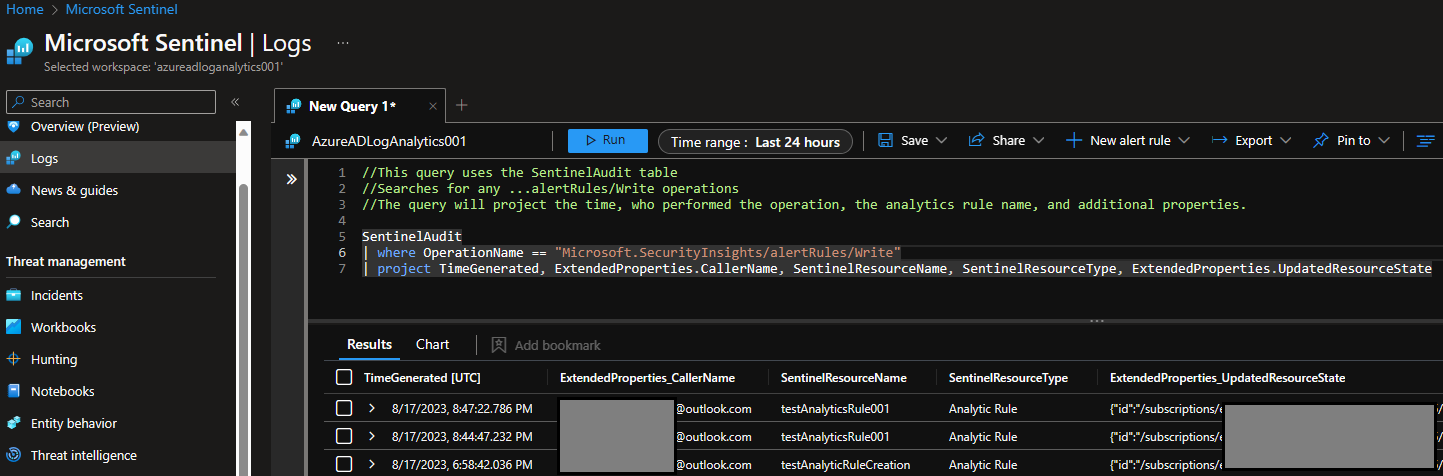Viewport: 1443px width, 476px height.
Task: Switch to the Results tab
Action: point(369,344)
